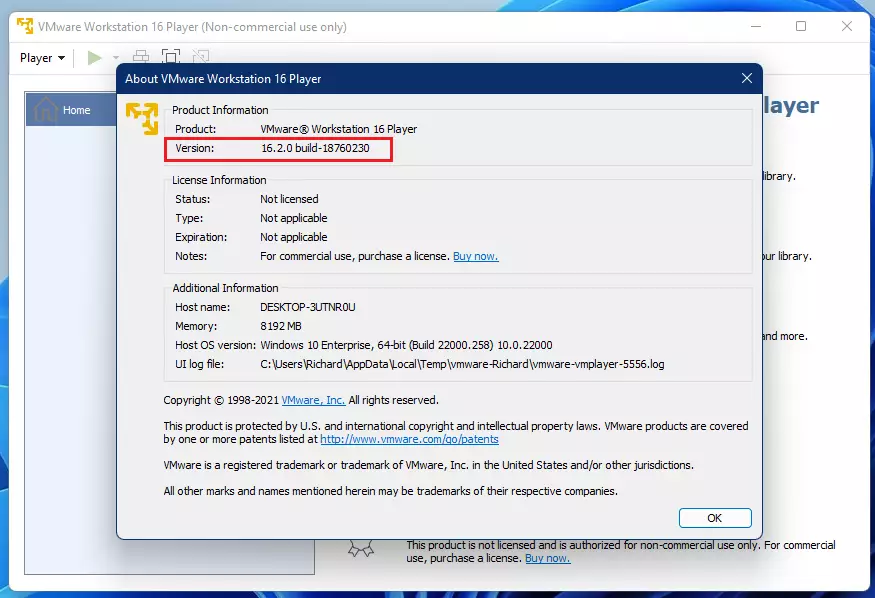Open the Player menu in main window
This screenshot has width=875, height=598.
[x=42, y=58]
